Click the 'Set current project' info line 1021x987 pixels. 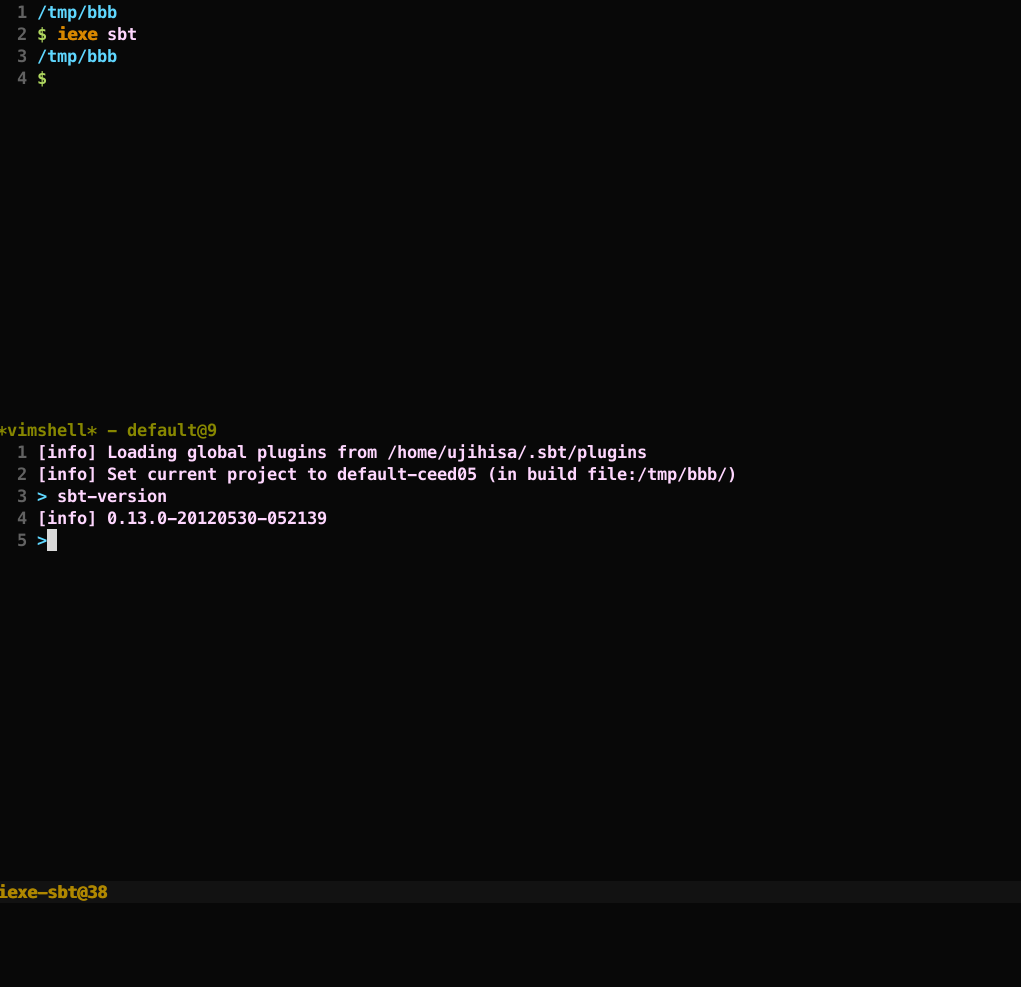(387, 475)
